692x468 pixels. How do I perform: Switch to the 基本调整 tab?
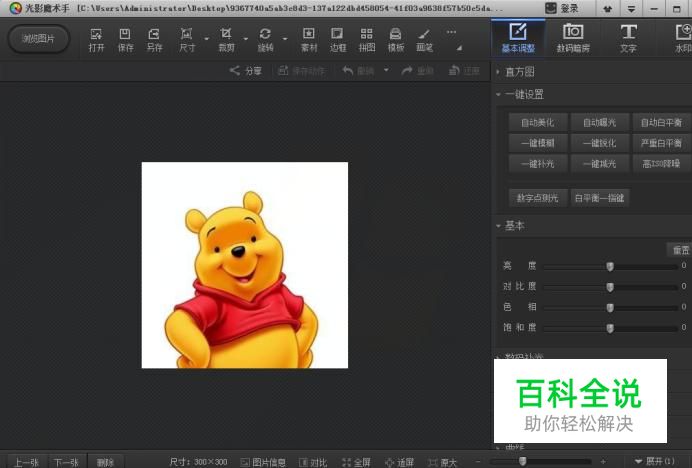[x=518, y=38]
